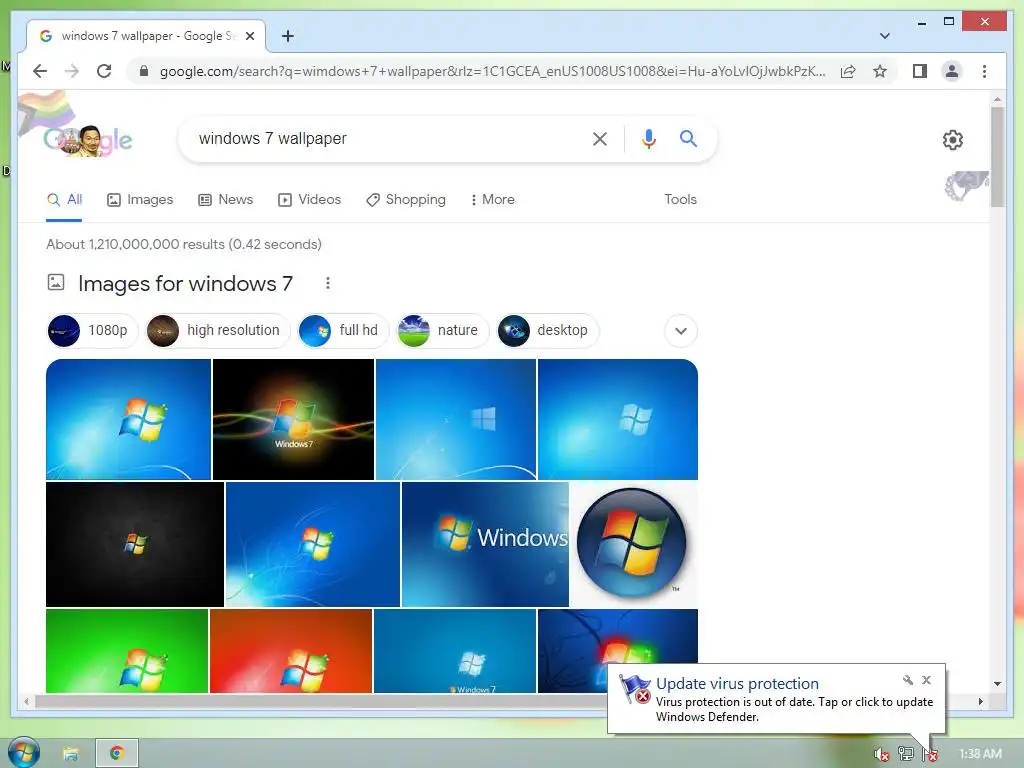Open round Windows orb logo thumbnail
The height and width of the screenshot is (768, 1024).
[x=633, y=544]
